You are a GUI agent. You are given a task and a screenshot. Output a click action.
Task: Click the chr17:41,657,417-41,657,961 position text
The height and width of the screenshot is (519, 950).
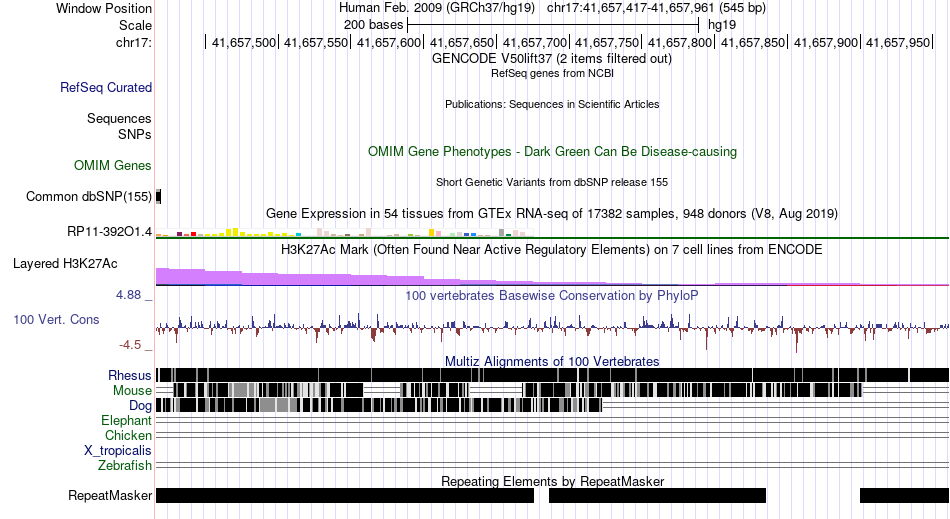[631, 8]
